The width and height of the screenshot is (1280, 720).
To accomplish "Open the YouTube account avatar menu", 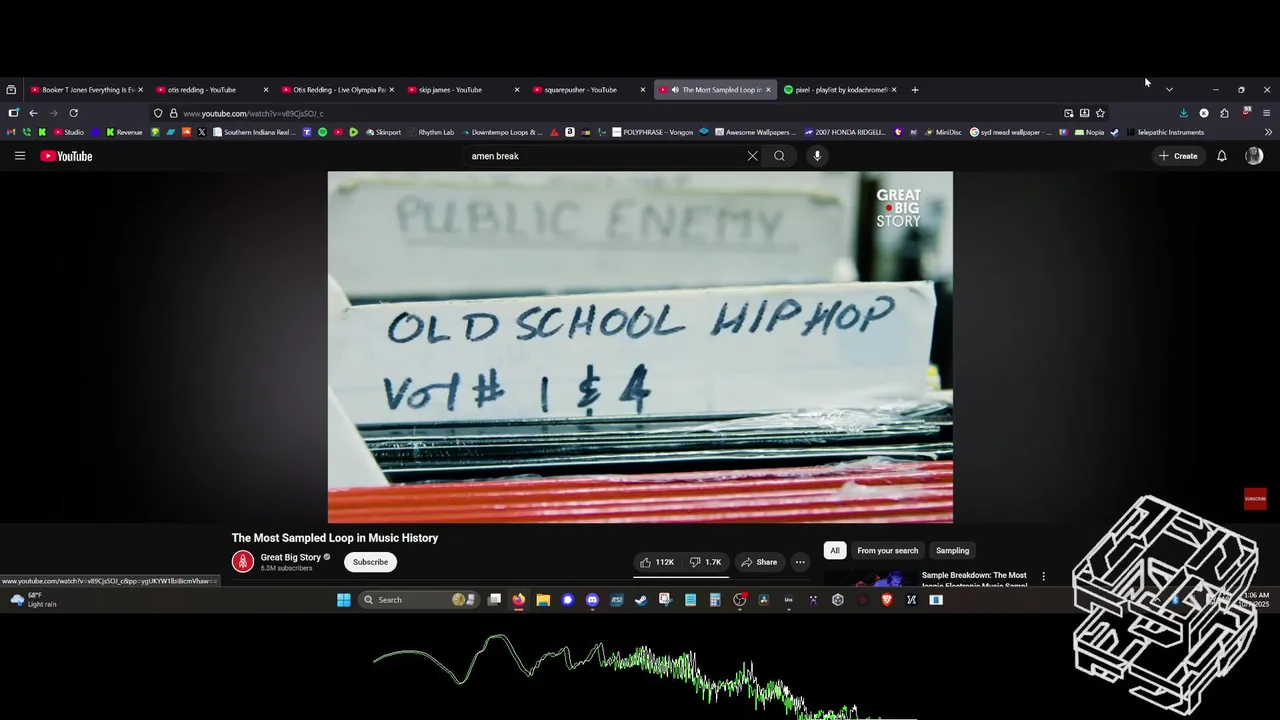I will pyautogui.click(x=1254, y=156).
